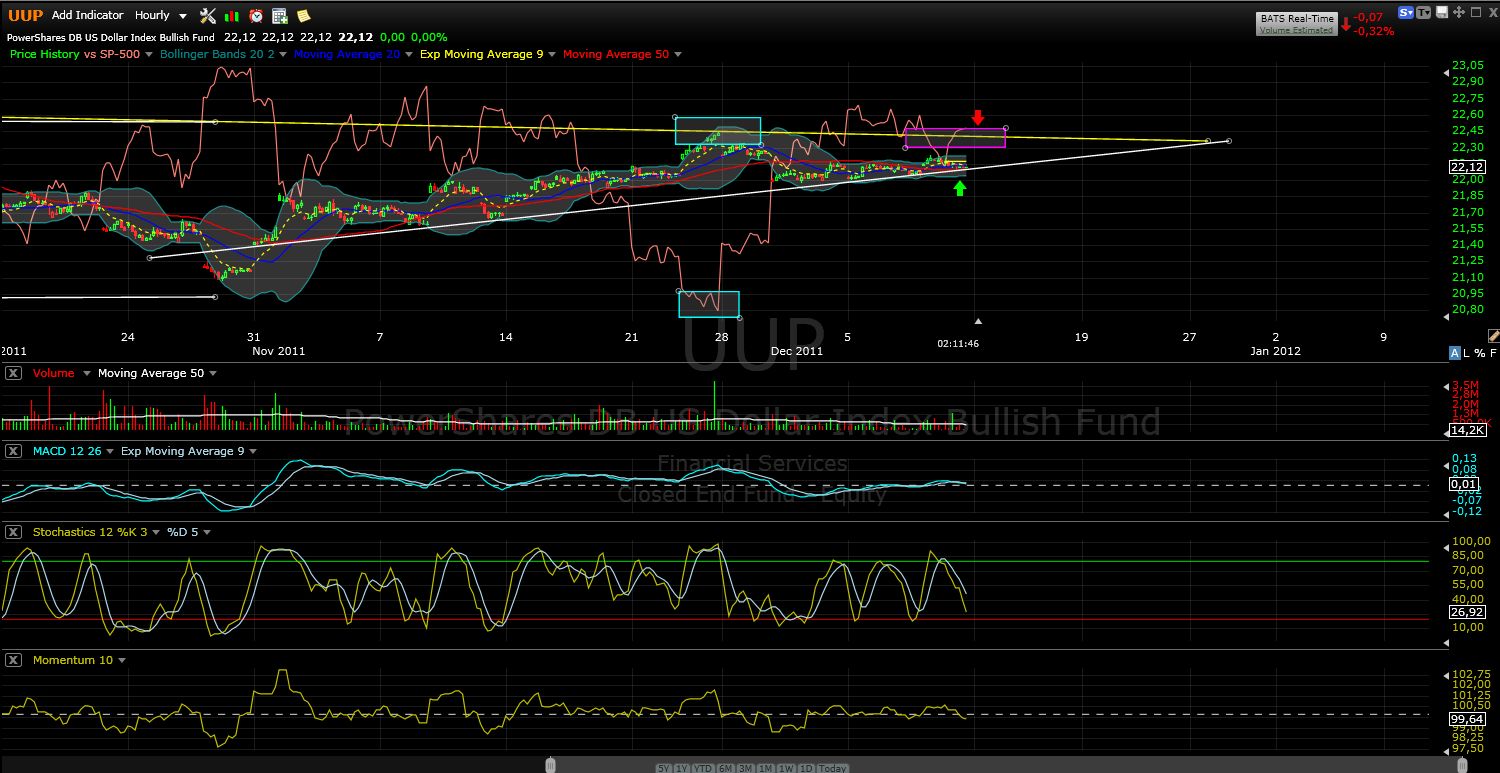1500x773 pixels.
Task: Expand MACD 12 26 dropdown
Action: (x=109, y=451)
